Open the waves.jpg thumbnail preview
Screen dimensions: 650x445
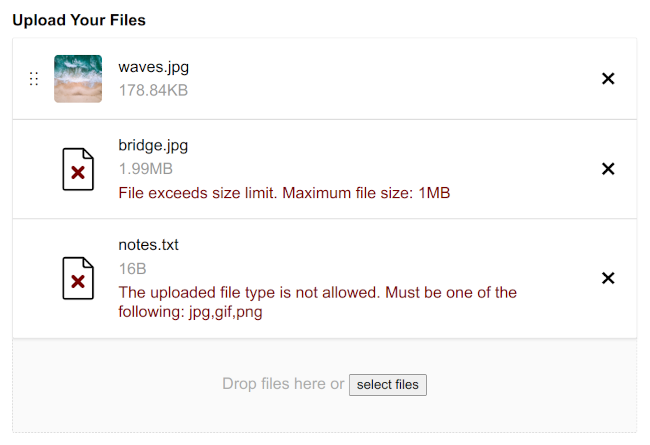78,78
